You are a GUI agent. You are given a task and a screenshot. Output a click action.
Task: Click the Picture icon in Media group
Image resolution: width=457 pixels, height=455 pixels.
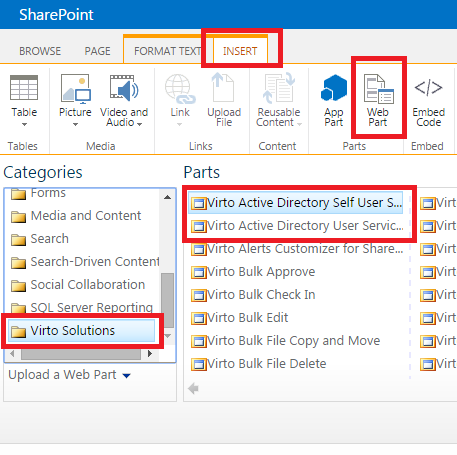75,88
